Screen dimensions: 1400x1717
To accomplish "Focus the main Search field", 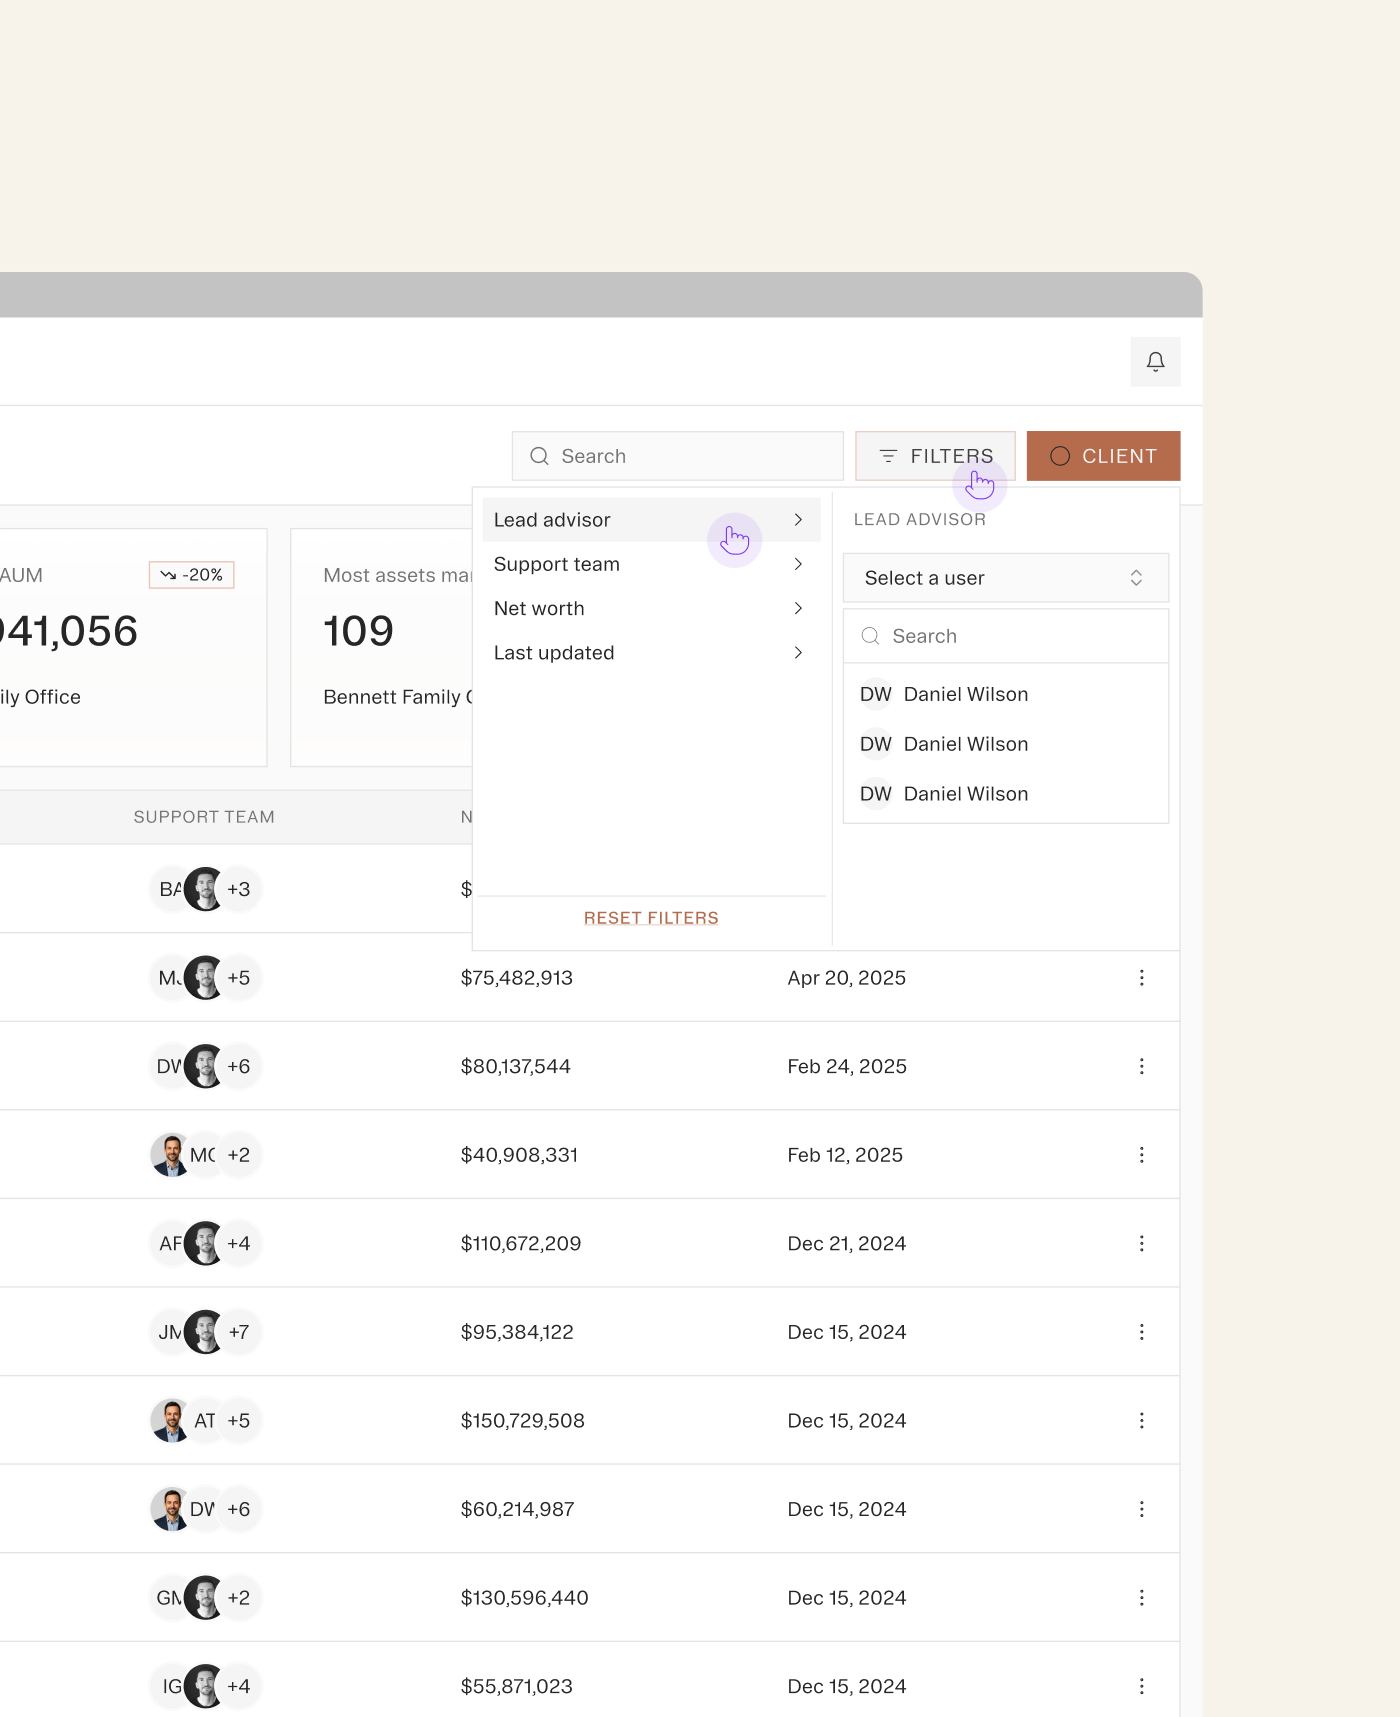I will (x=677, y=456).
